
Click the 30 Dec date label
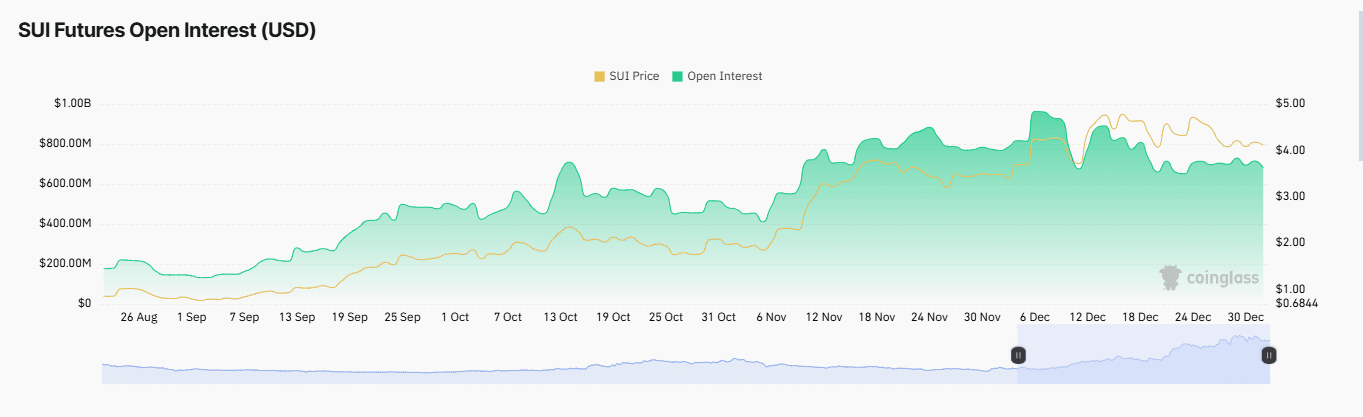point(1246,317)
